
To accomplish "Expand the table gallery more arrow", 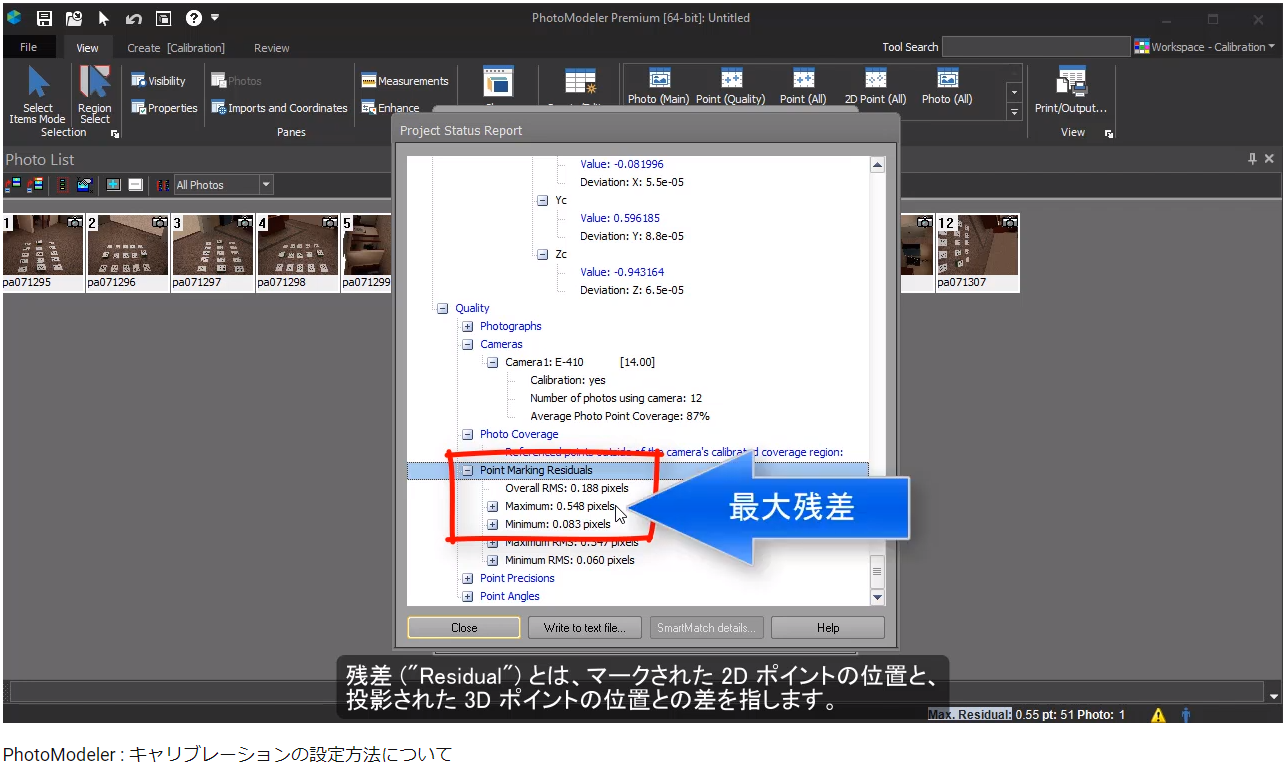I will [x=1014, y=112].
